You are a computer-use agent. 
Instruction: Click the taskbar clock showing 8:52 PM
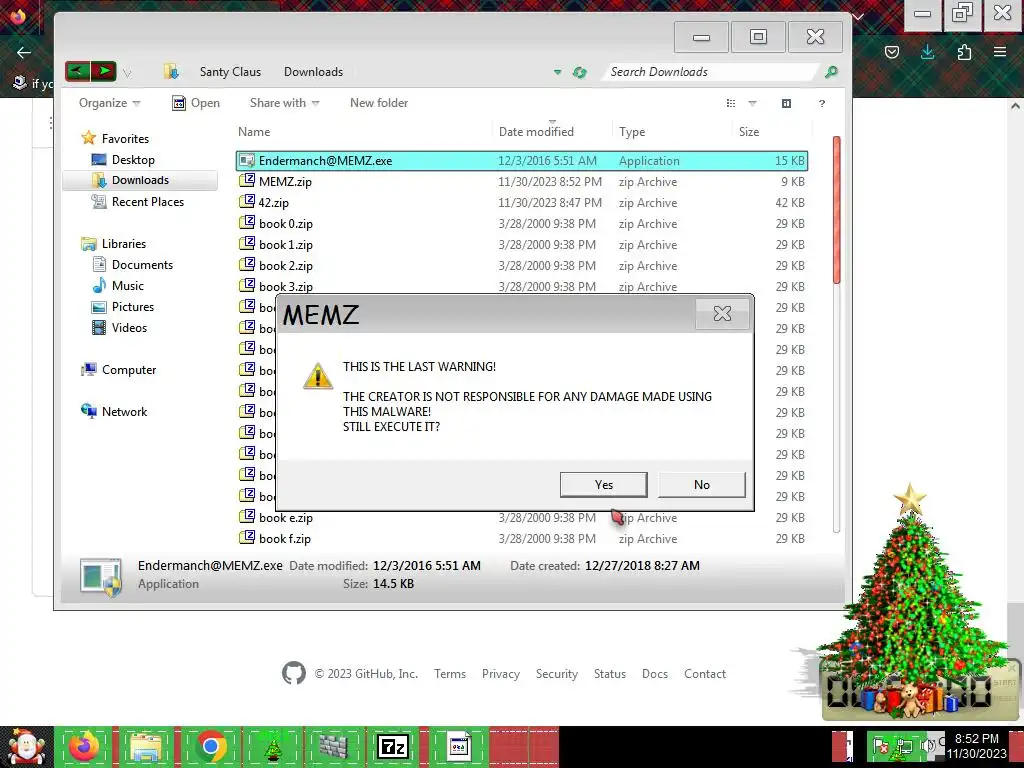[x=977, y=746]
